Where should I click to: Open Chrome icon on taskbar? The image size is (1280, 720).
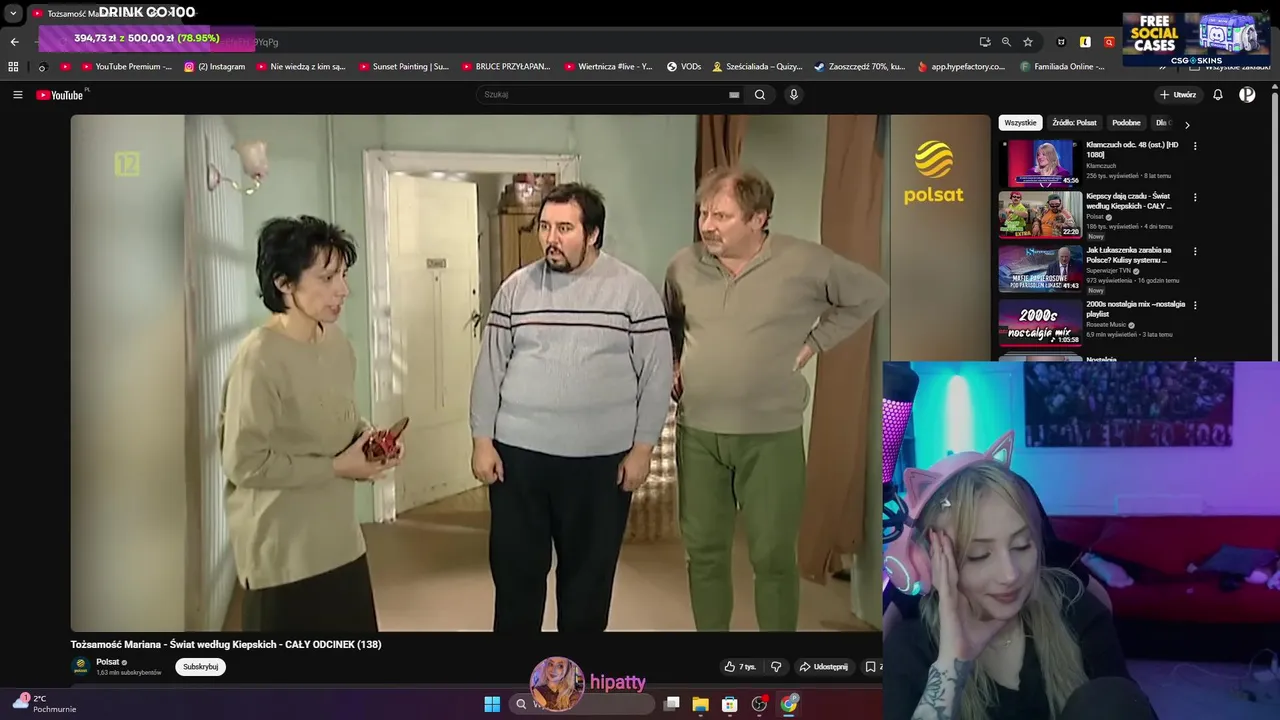pos(789,704)
